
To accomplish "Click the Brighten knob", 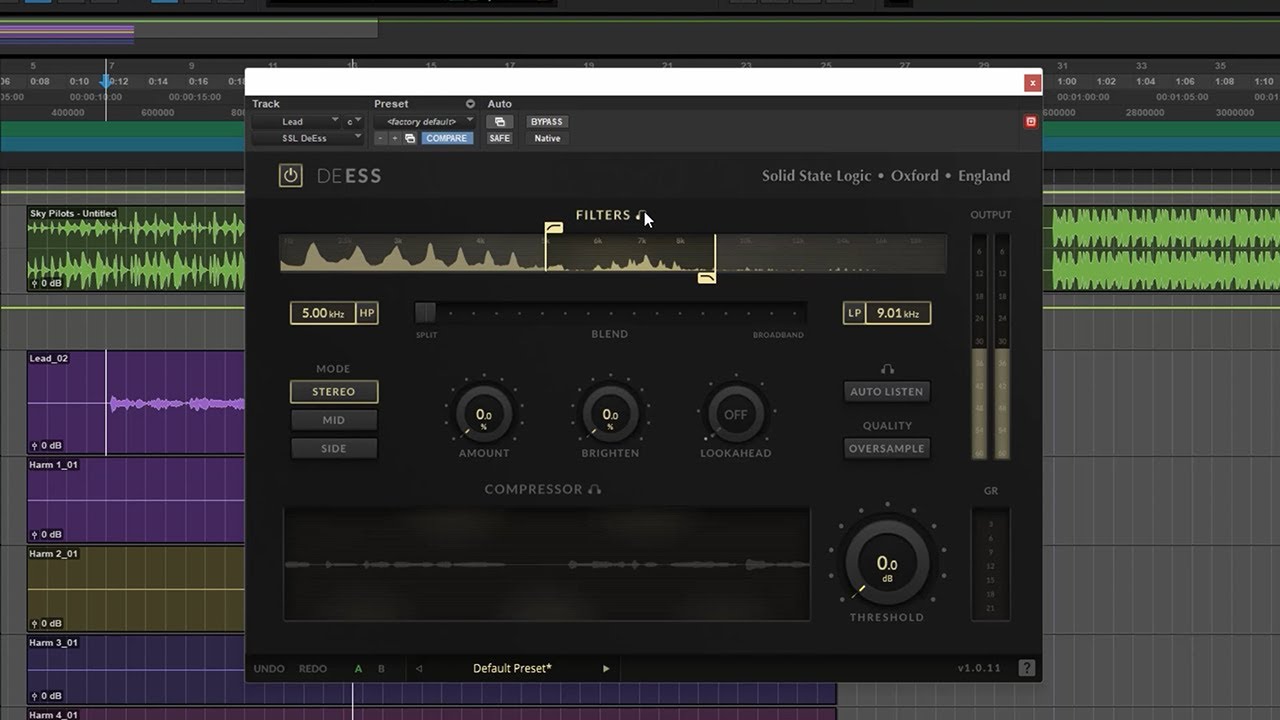I will tap(610, 414).
